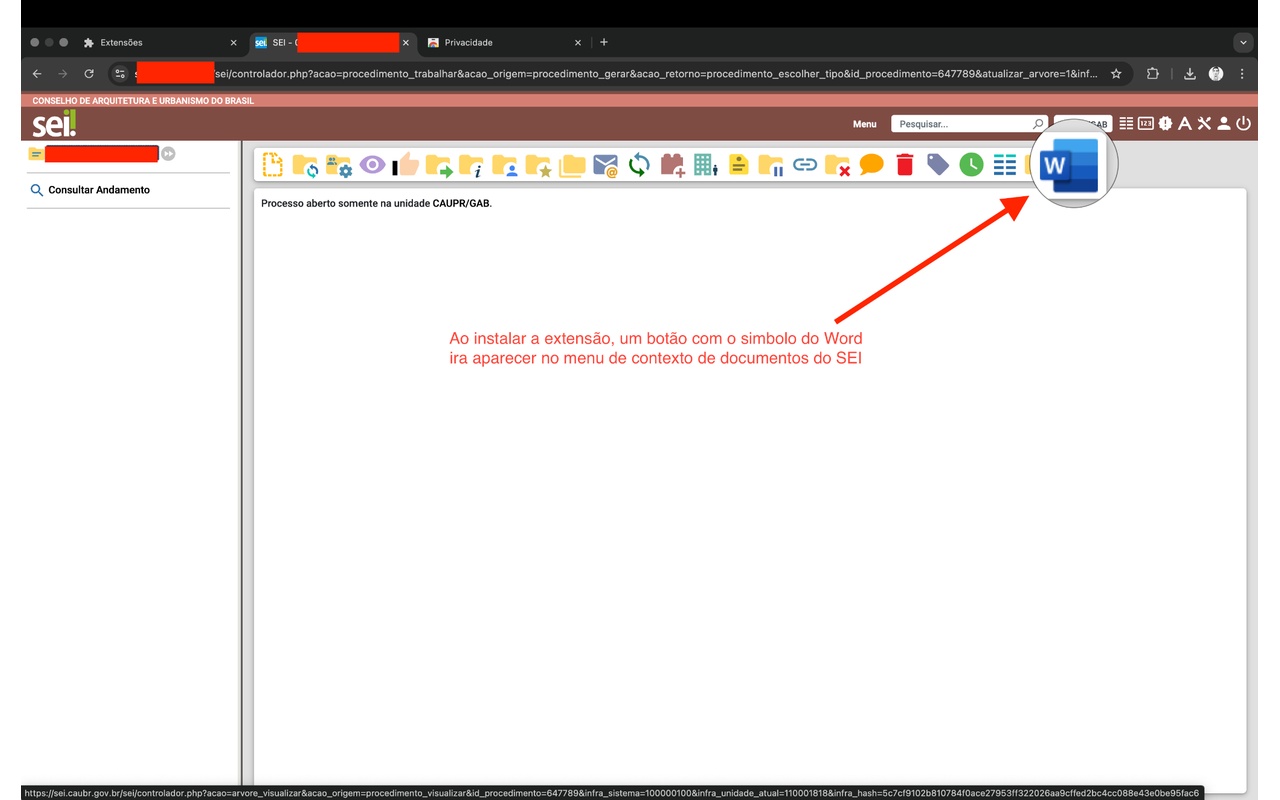Screen dimensions: 1280x800
Task: Click the browser profile avatar
Action: pos(1216,74)
